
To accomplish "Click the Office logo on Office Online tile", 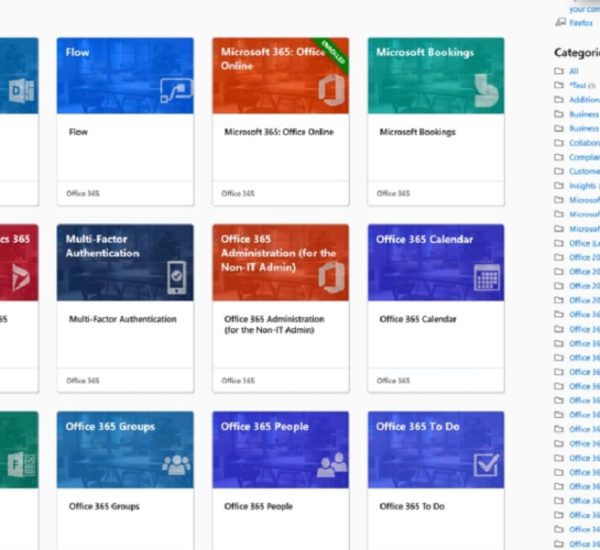I will (331, 89).
